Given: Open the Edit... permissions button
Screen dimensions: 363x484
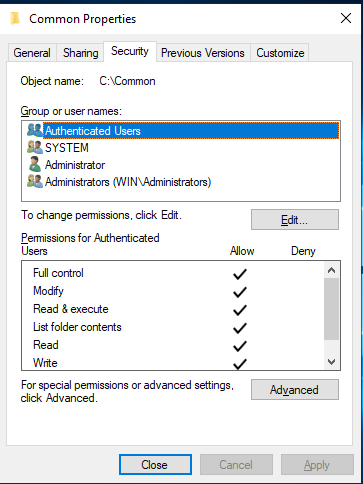Looking at the screenshot, I should pos(295,220).
